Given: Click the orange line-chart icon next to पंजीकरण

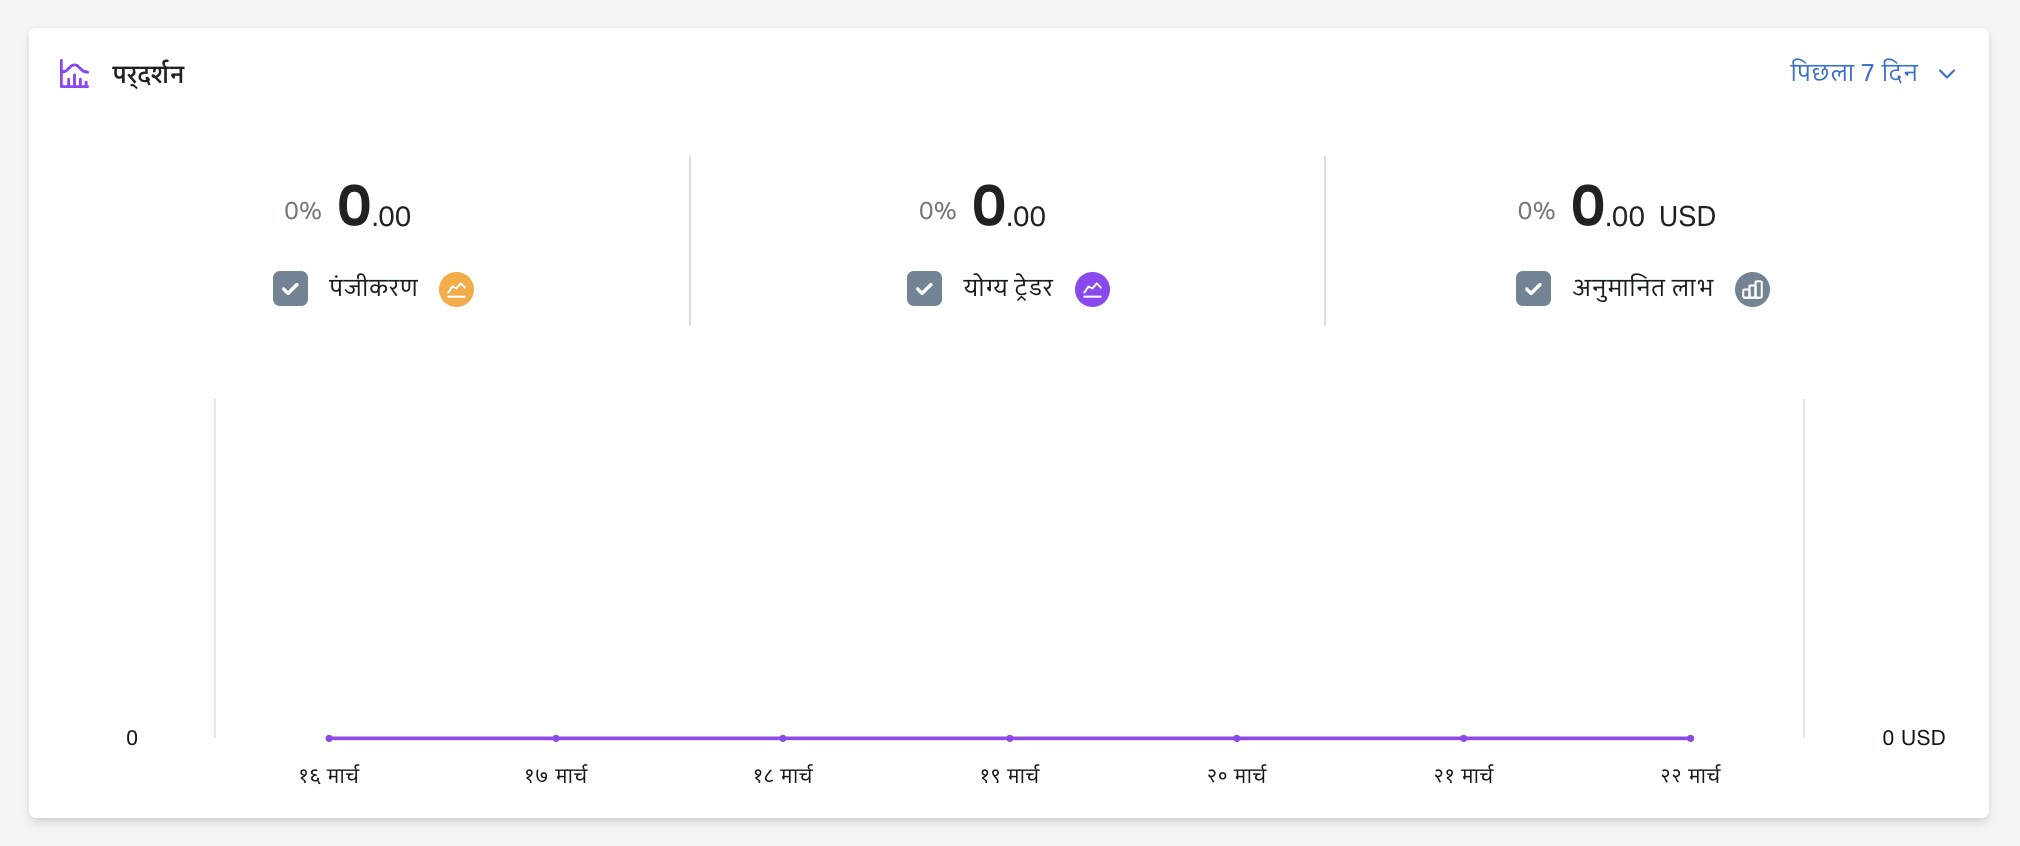Looking at the screenshot, I should click(x=456, y=289).
